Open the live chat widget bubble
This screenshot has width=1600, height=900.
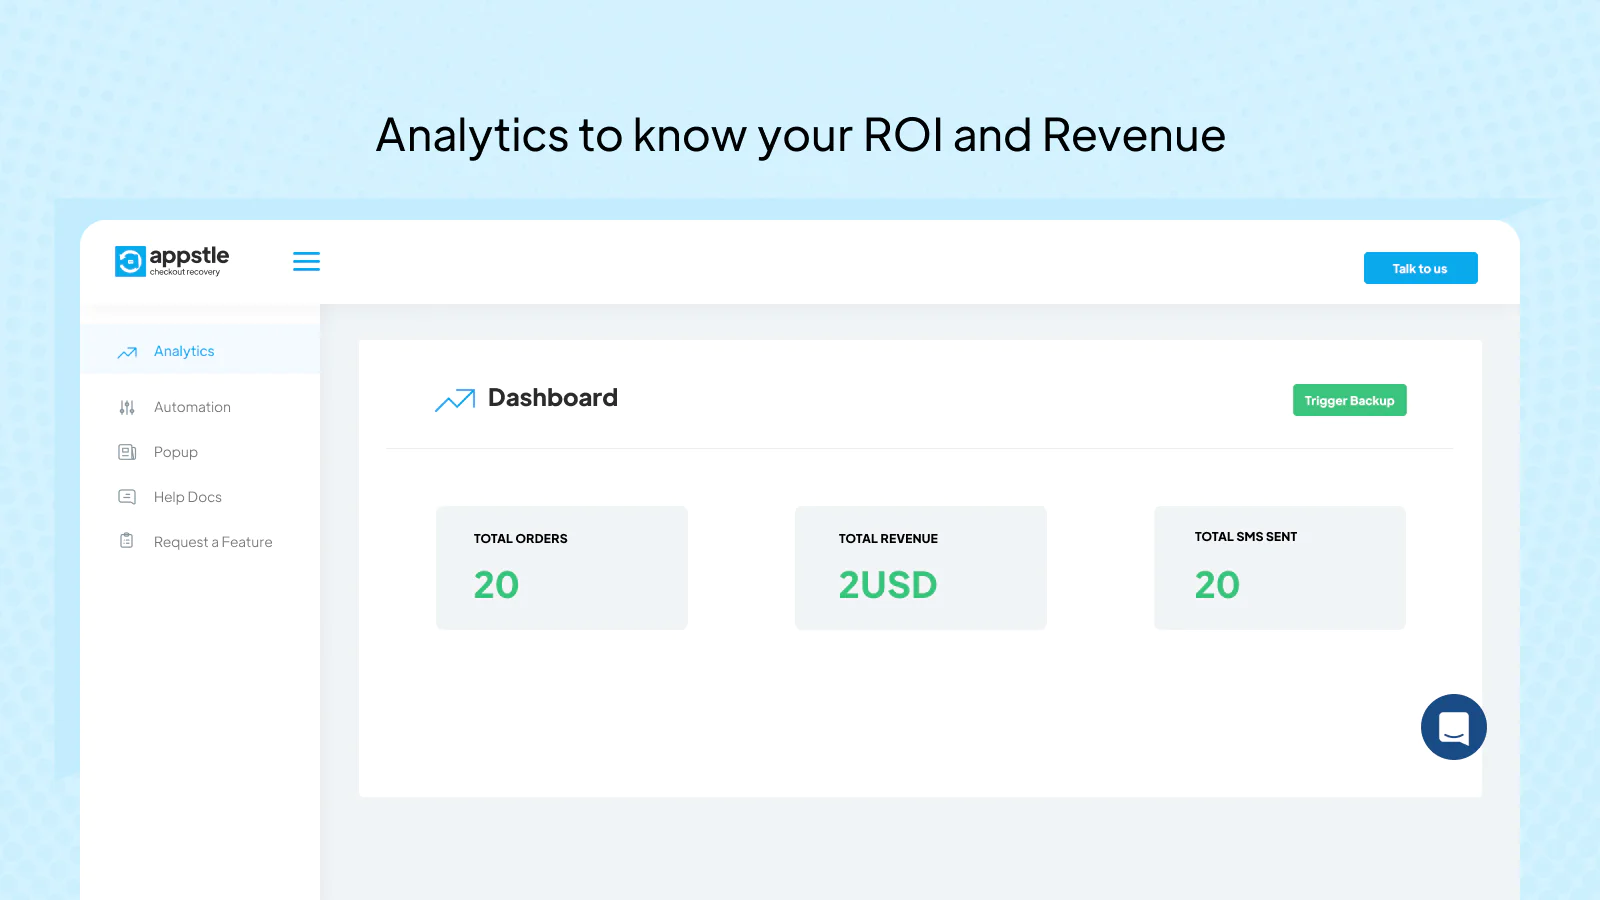click(x=1453, y=727)
